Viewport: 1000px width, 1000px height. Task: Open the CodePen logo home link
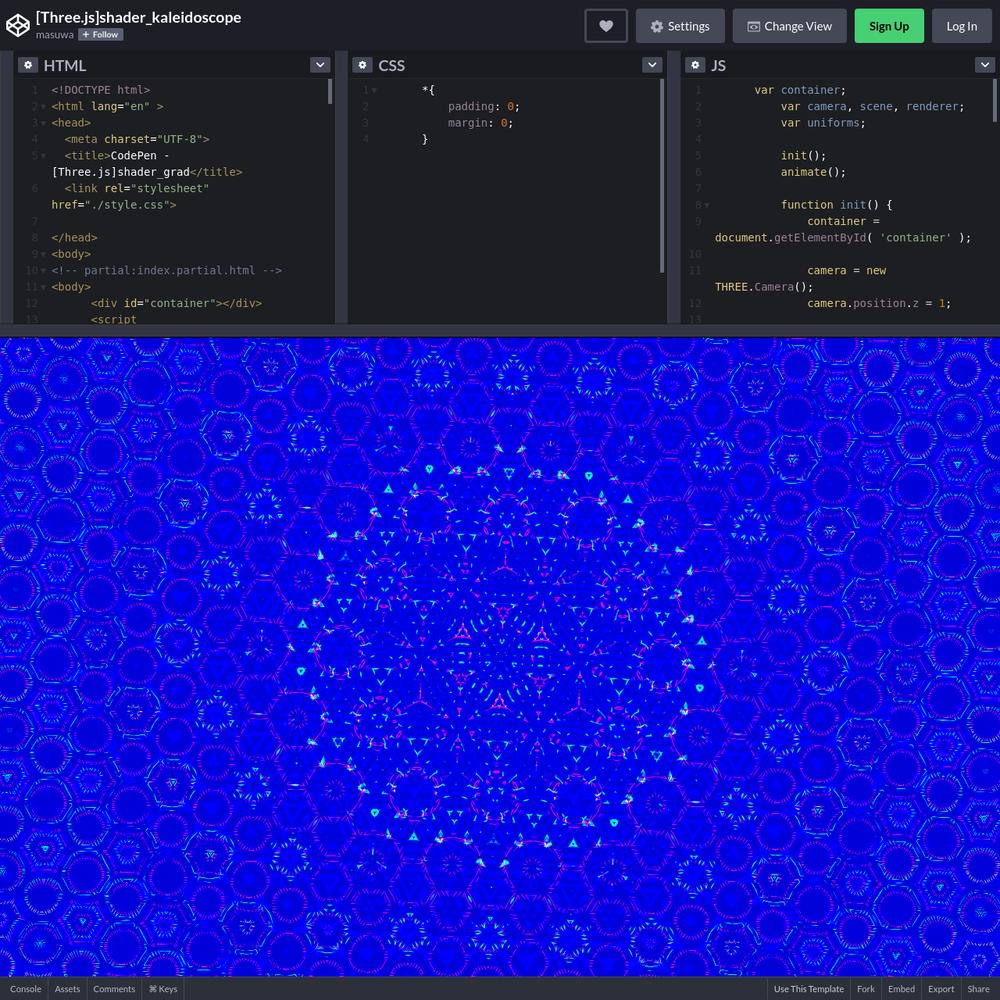18,26
